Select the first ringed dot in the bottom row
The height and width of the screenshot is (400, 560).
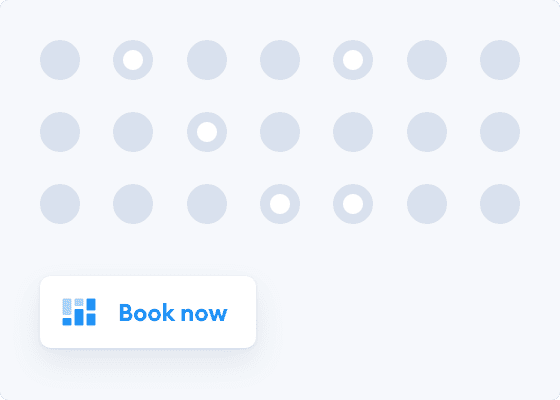[x=280, y=204]
